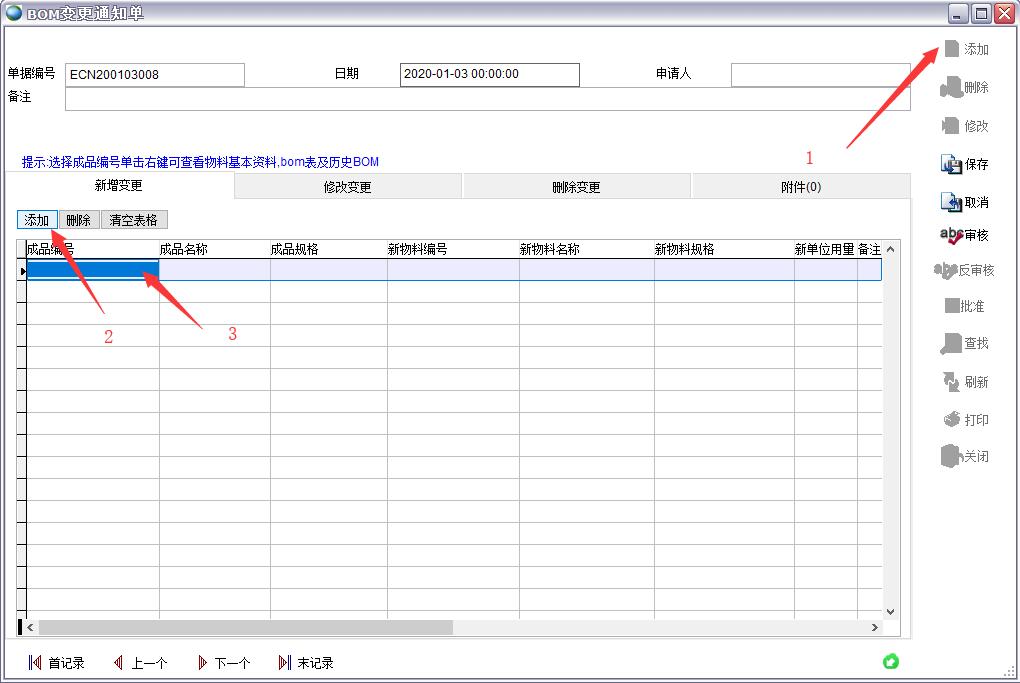Switch to the 修改变更 tab
This screenshot has width=1020, height=683.
coord(347,187)
